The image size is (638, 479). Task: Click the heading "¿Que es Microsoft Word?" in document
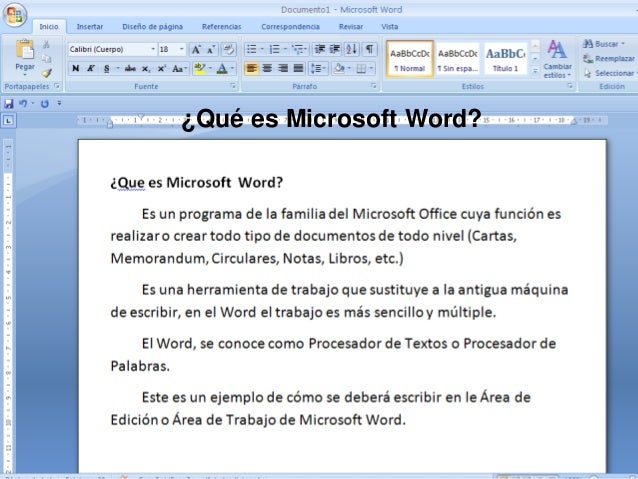pyautogui.click(x=197, y=183)
